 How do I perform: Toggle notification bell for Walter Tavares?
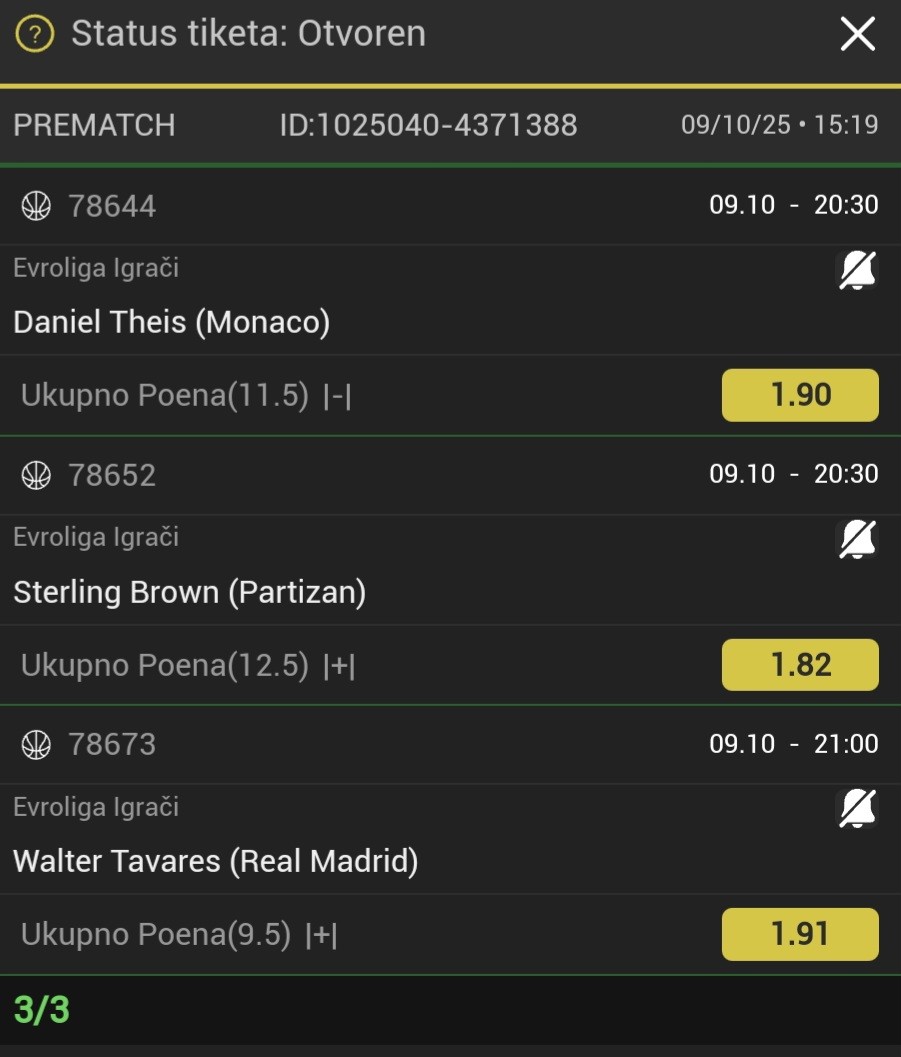[856, 808]
